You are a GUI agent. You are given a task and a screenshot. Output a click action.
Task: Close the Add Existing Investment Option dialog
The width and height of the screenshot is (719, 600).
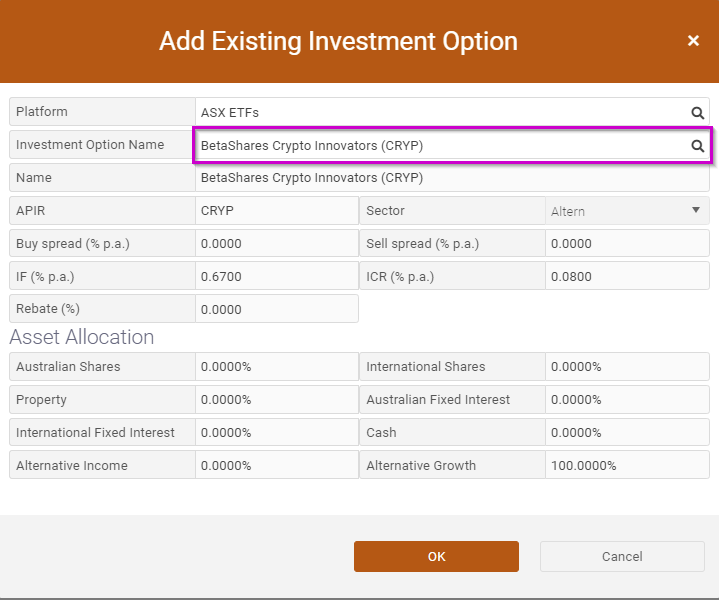(x=693, y=41)
